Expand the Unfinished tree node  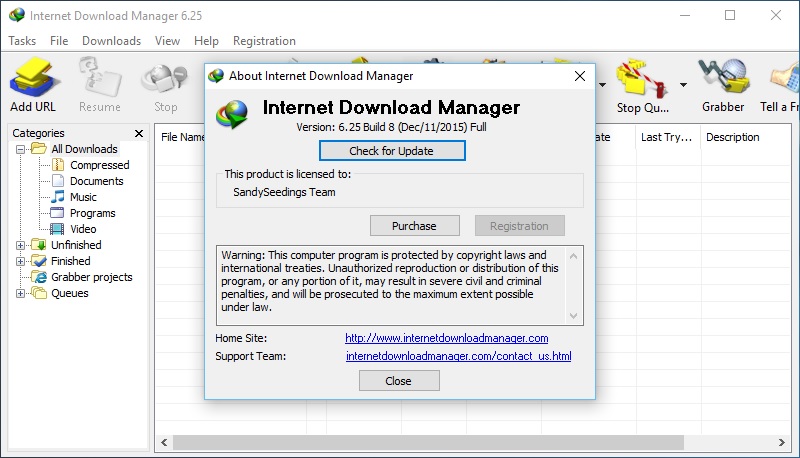20,245
